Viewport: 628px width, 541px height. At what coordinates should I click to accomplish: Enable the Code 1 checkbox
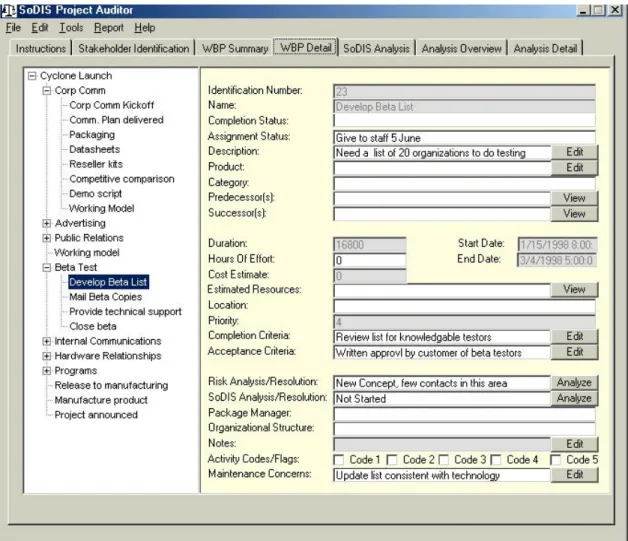pyautogui.click(x=339, y=460)
